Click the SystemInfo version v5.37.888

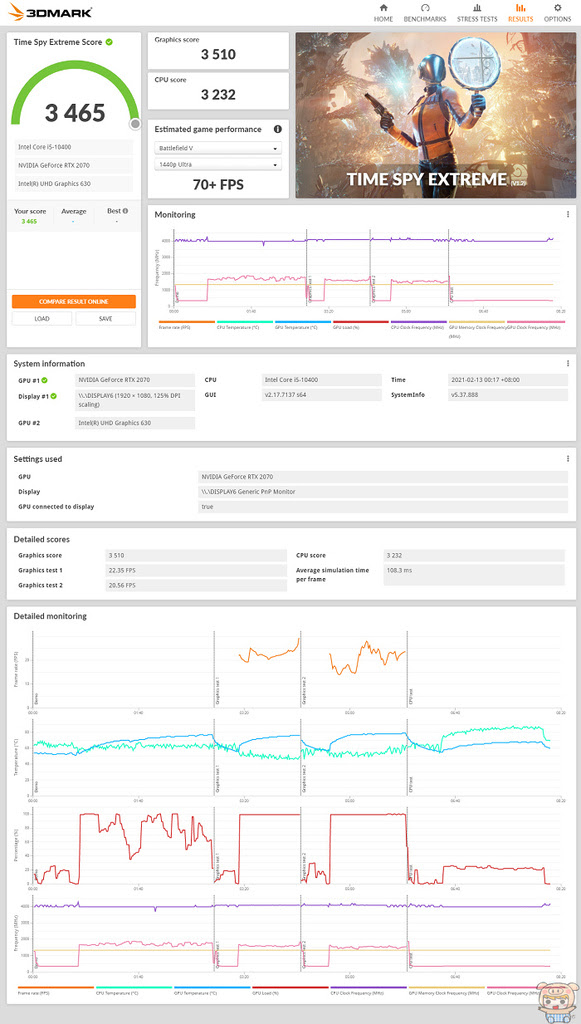click(x=508, y=395)
